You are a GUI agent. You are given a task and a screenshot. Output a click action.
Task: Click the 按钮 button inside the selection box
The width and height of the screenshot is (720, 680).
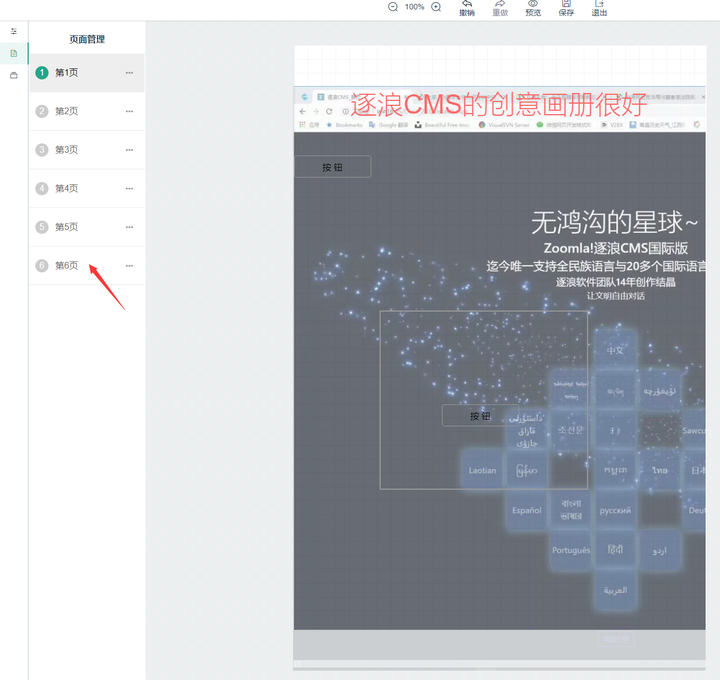pos(480,416)
